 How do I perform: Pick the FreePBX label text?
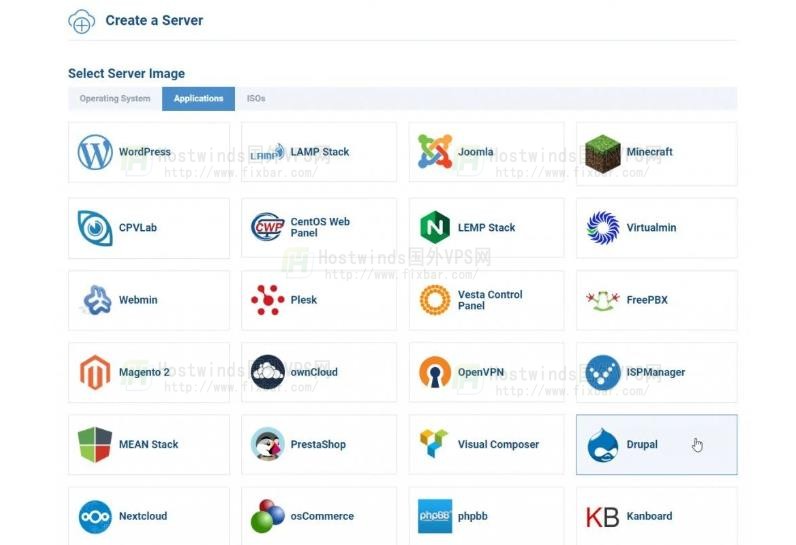point(647,300)
